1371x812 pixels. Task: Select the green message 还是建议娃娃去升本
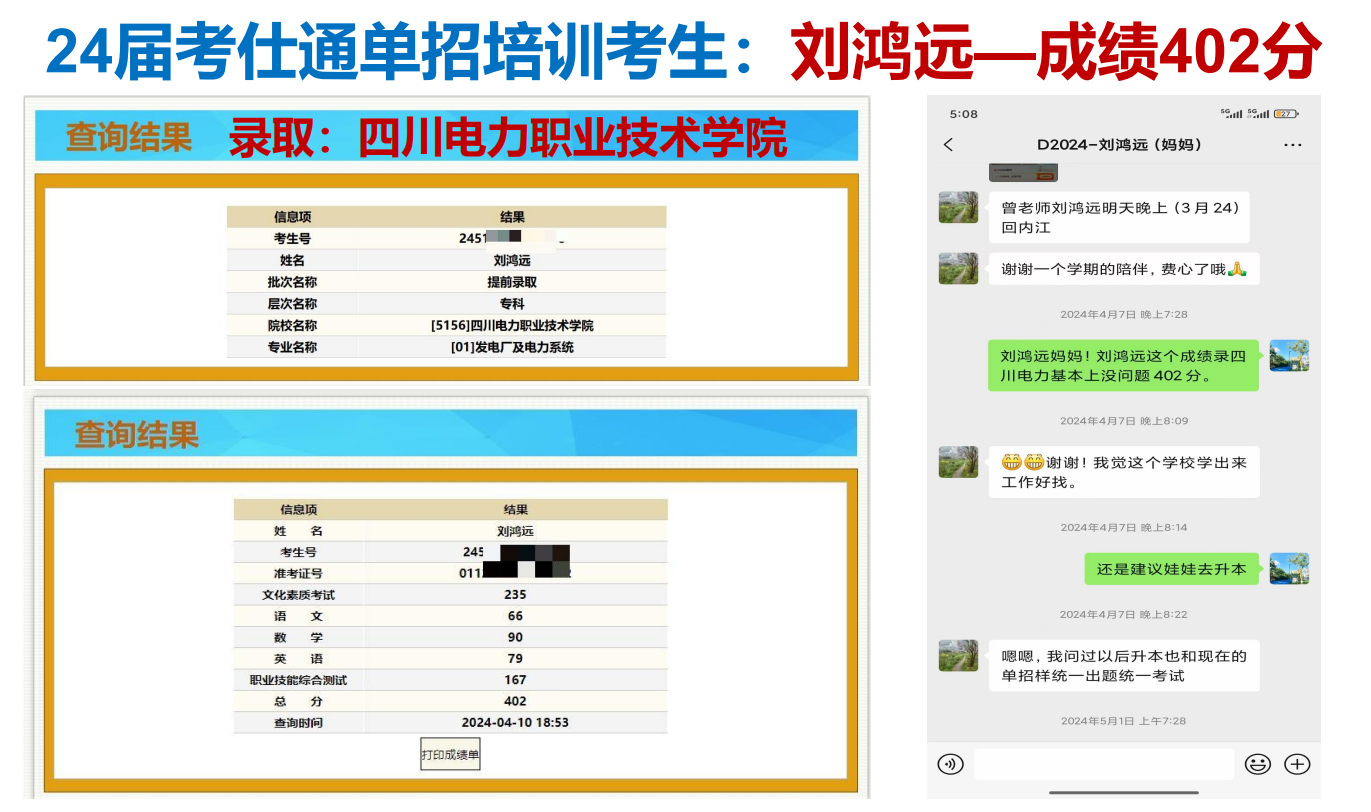pyautogui.click(x=1172, y=569)
